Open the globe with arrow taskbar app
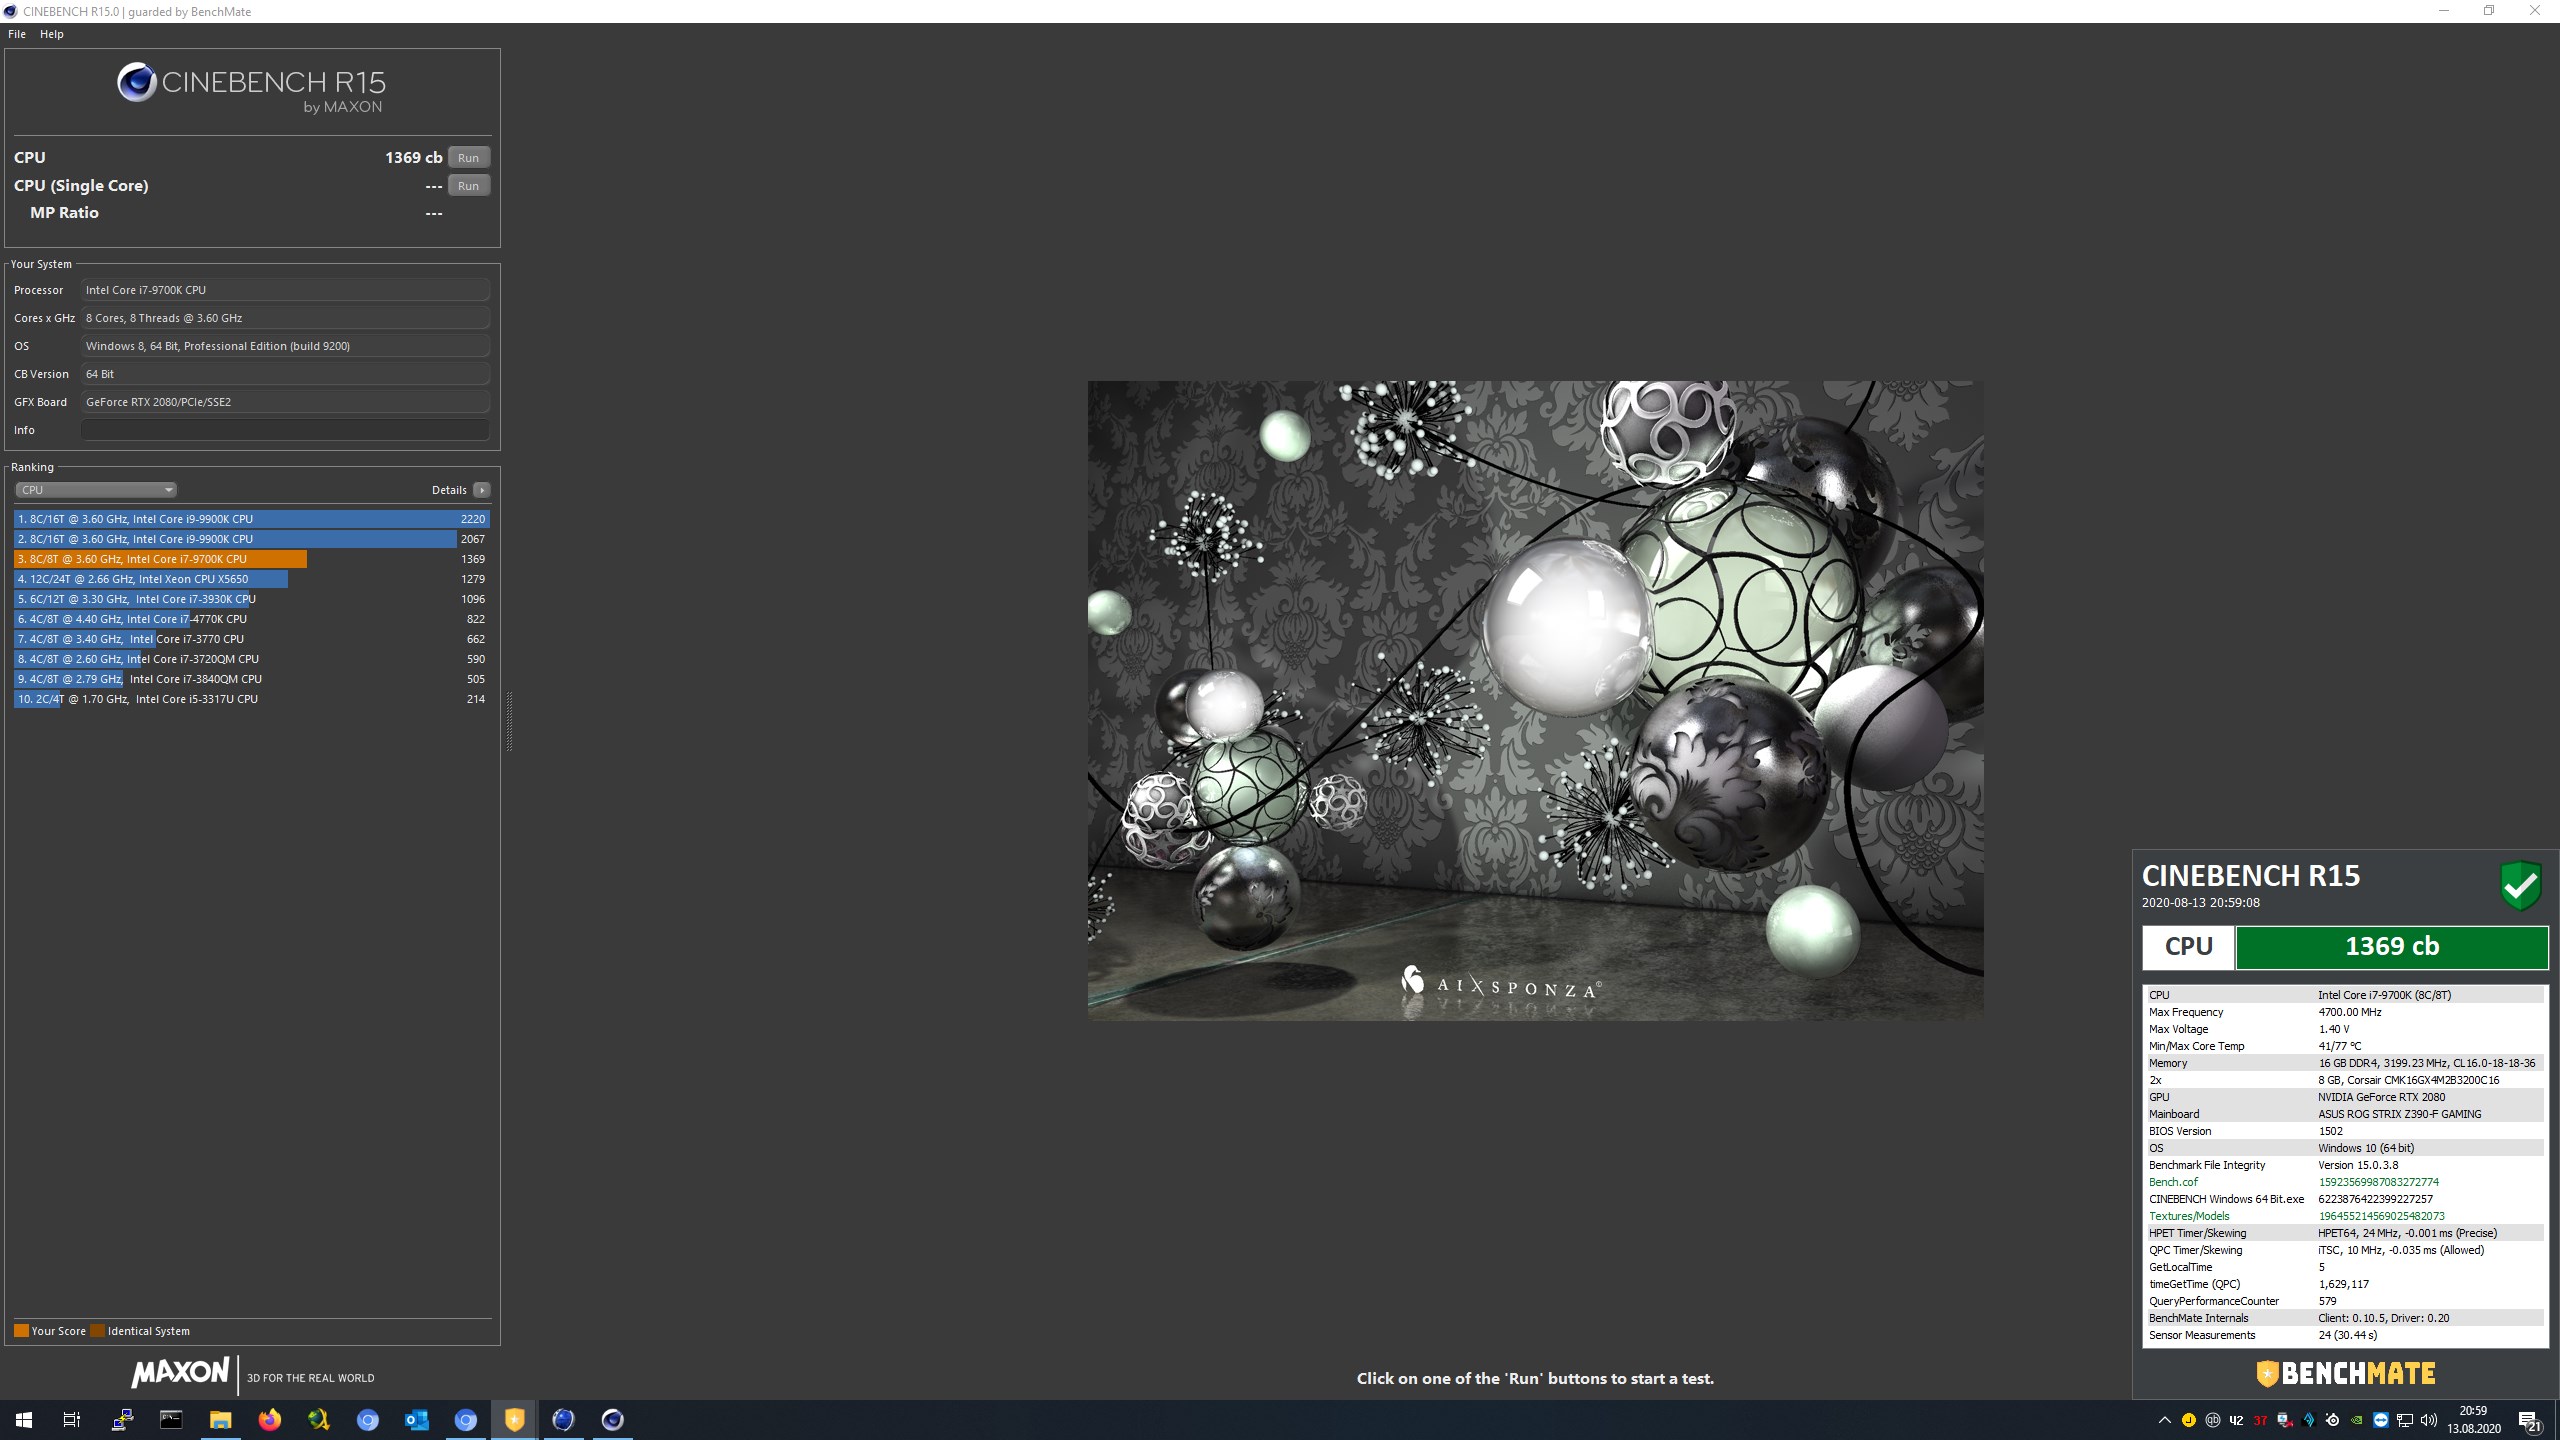Image resolution: width=2560 pixels, height=1440 pixels. (x=319, y=1420)
